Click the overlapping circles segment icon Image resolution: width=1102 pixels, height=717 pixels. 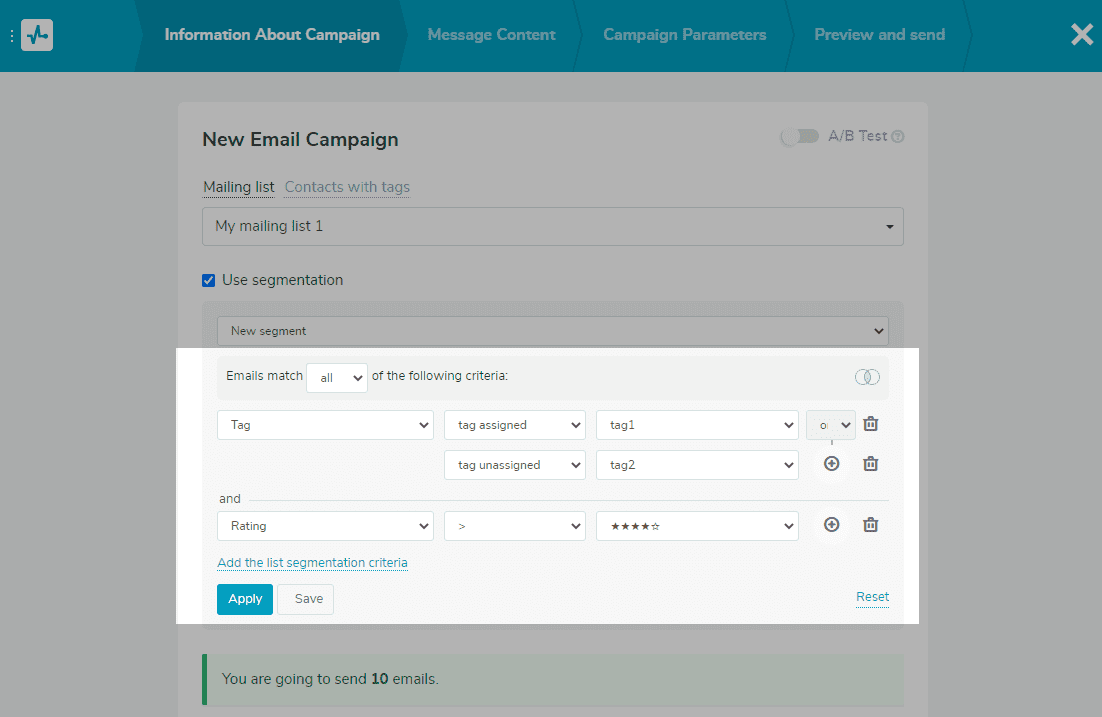(867, 377)
